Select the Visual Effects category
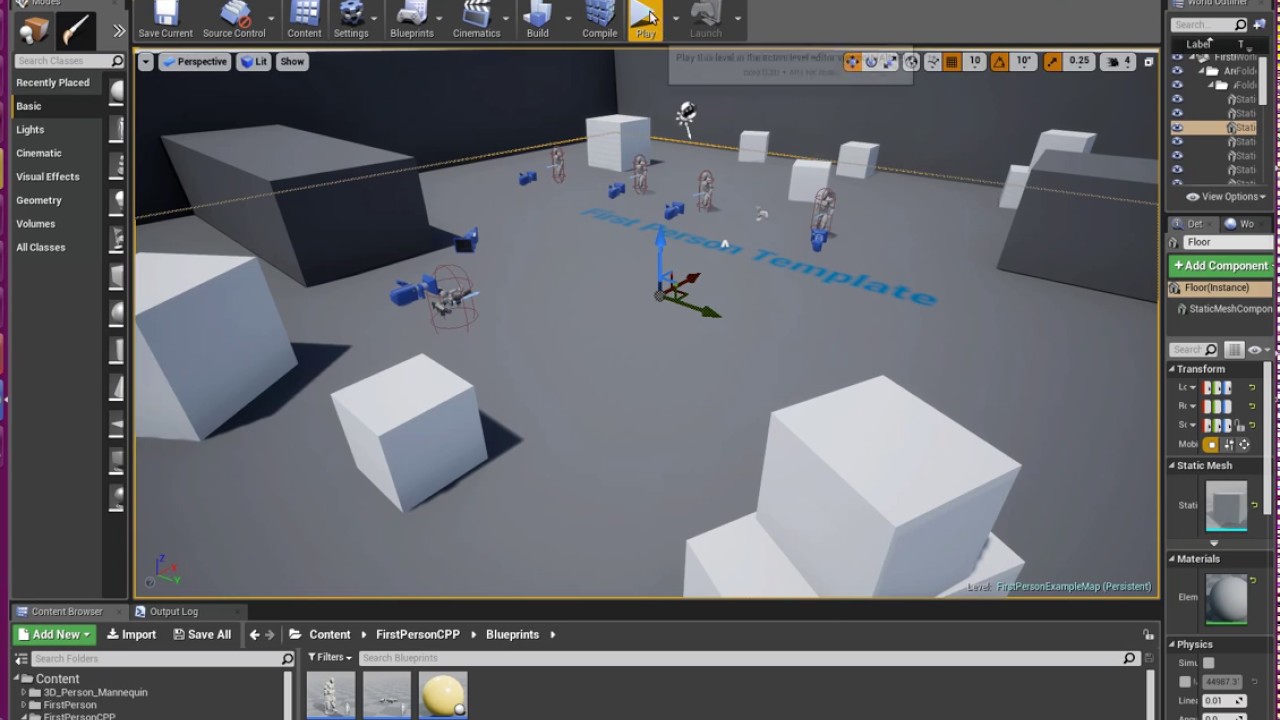The image size is (1280, 720). [x=48, y=177]
